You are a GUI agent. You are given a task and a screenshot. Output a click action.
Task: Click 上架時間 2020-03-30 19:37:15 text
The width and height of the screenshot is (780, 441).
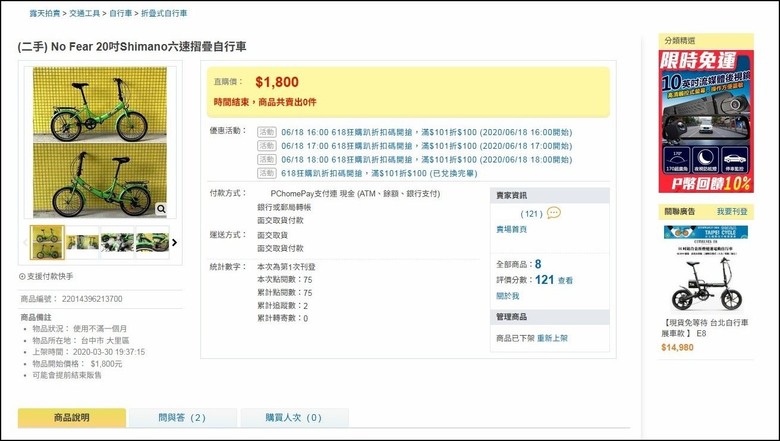coord(89,352)
